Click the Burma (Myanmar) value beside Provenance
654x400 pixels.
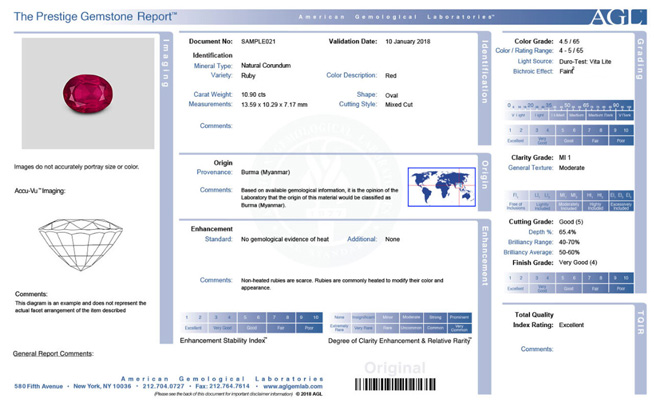coord(265,172)
